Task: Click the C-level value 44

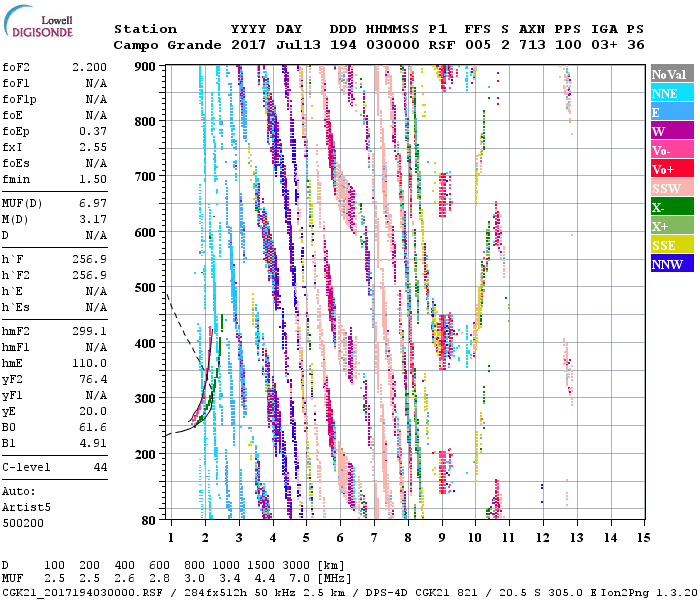Action: (100, 467)
